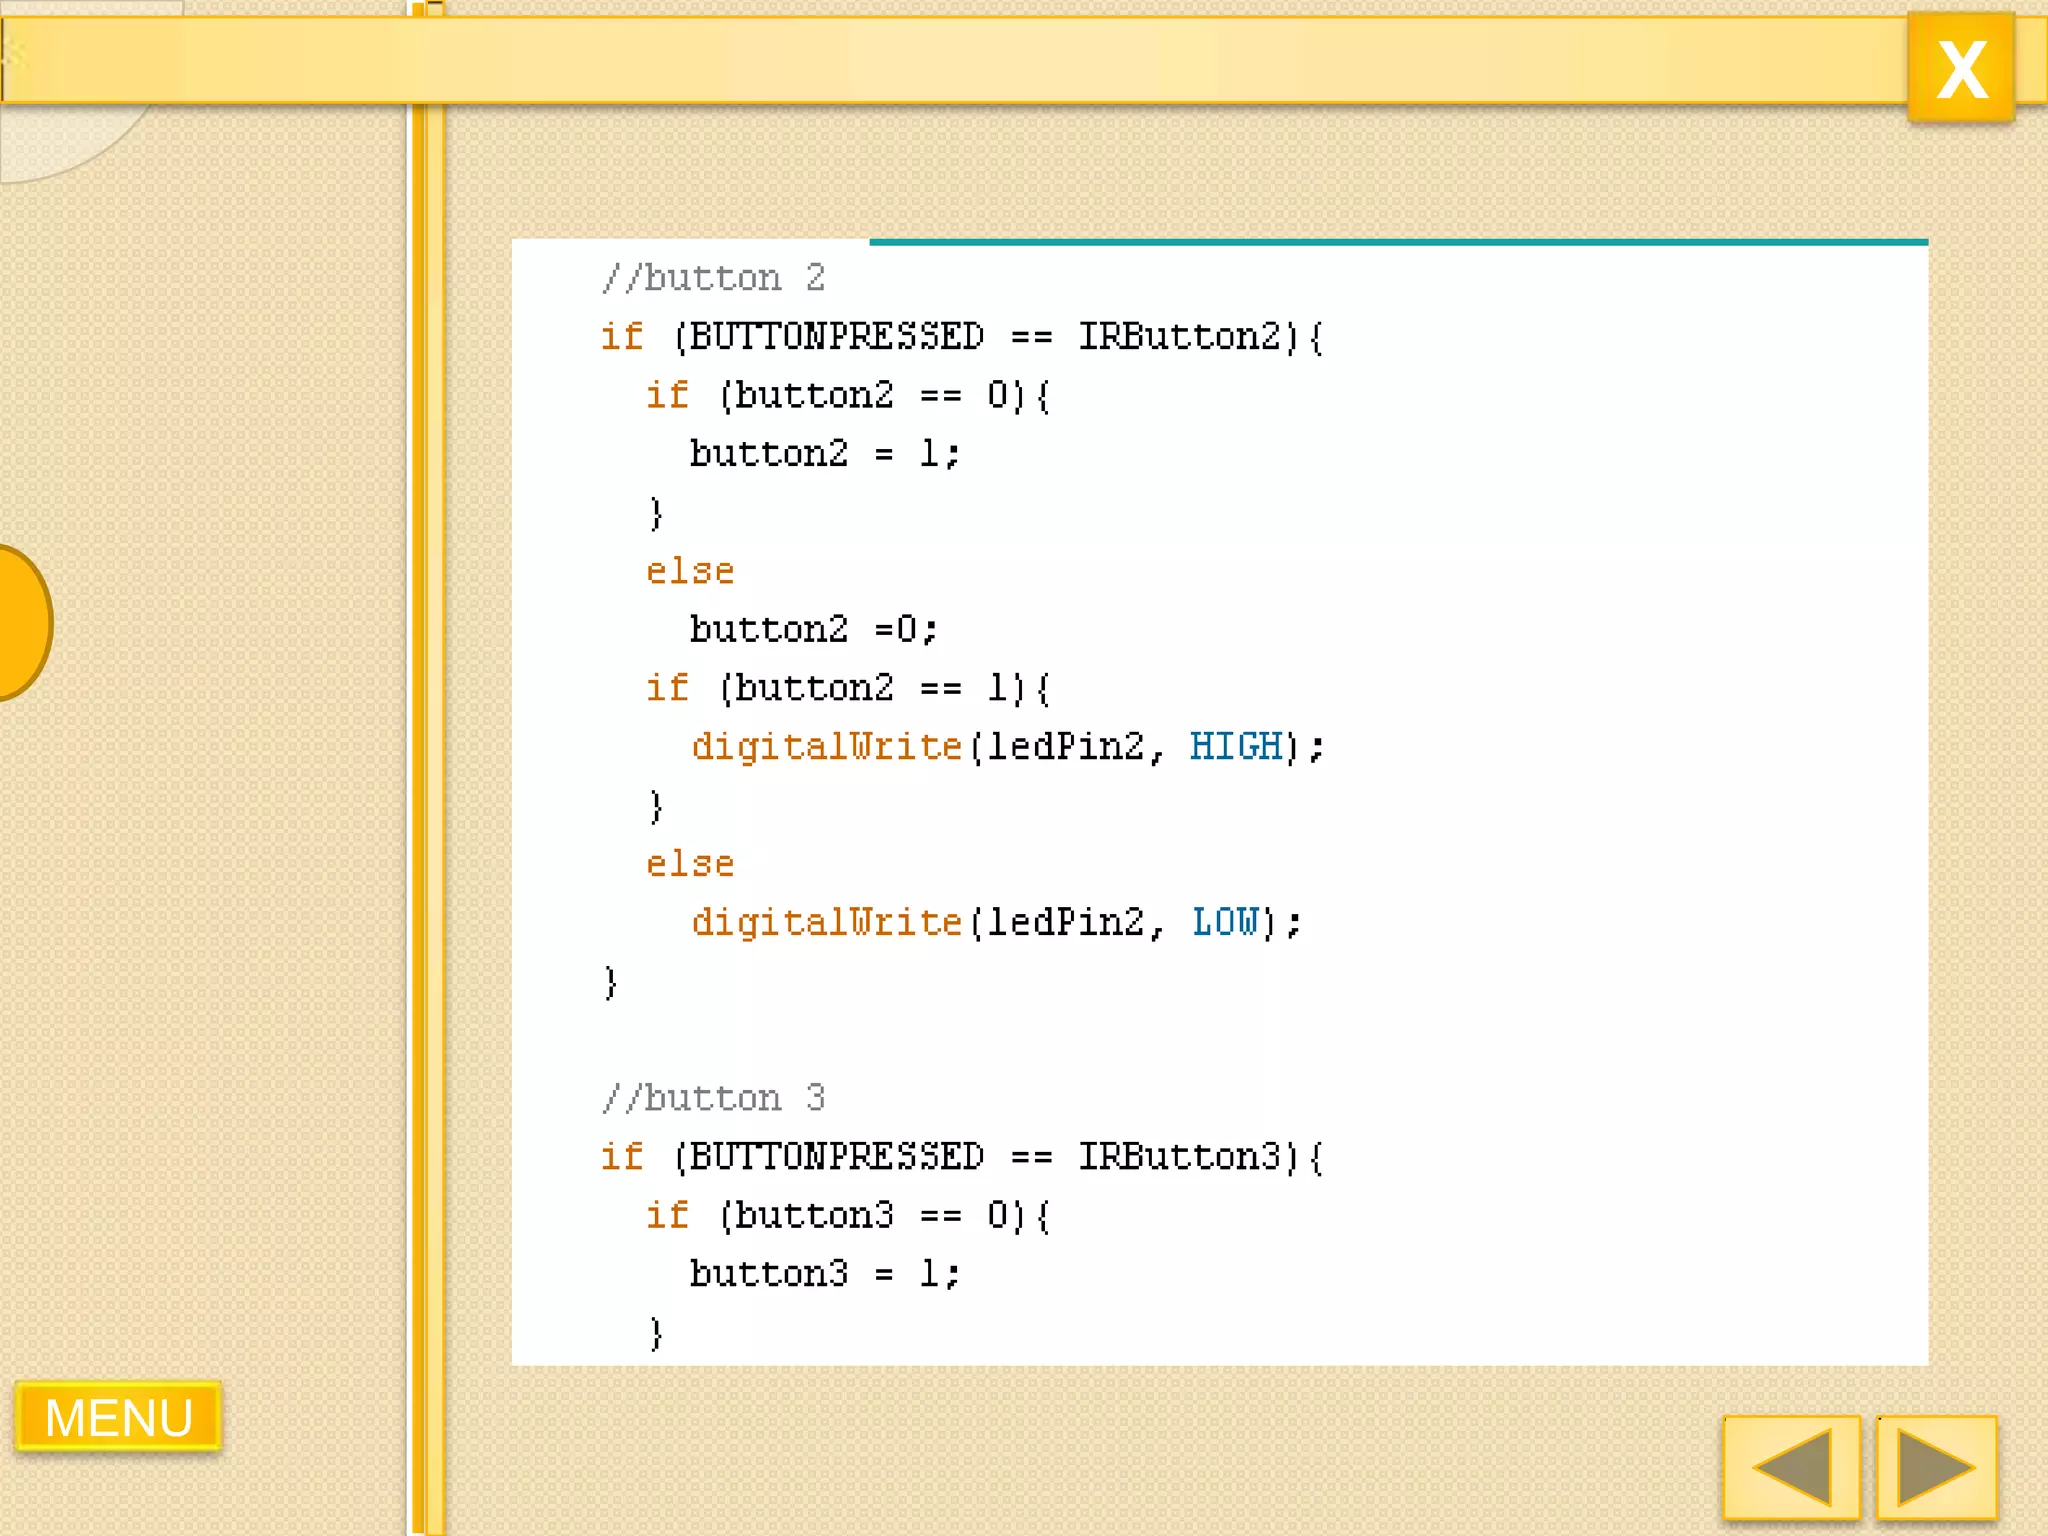Click the yellow title bar at top
Image resolution: width=2048 pixels, height=1536 pixels.
pyautogui.click(x=1000, y=60)
